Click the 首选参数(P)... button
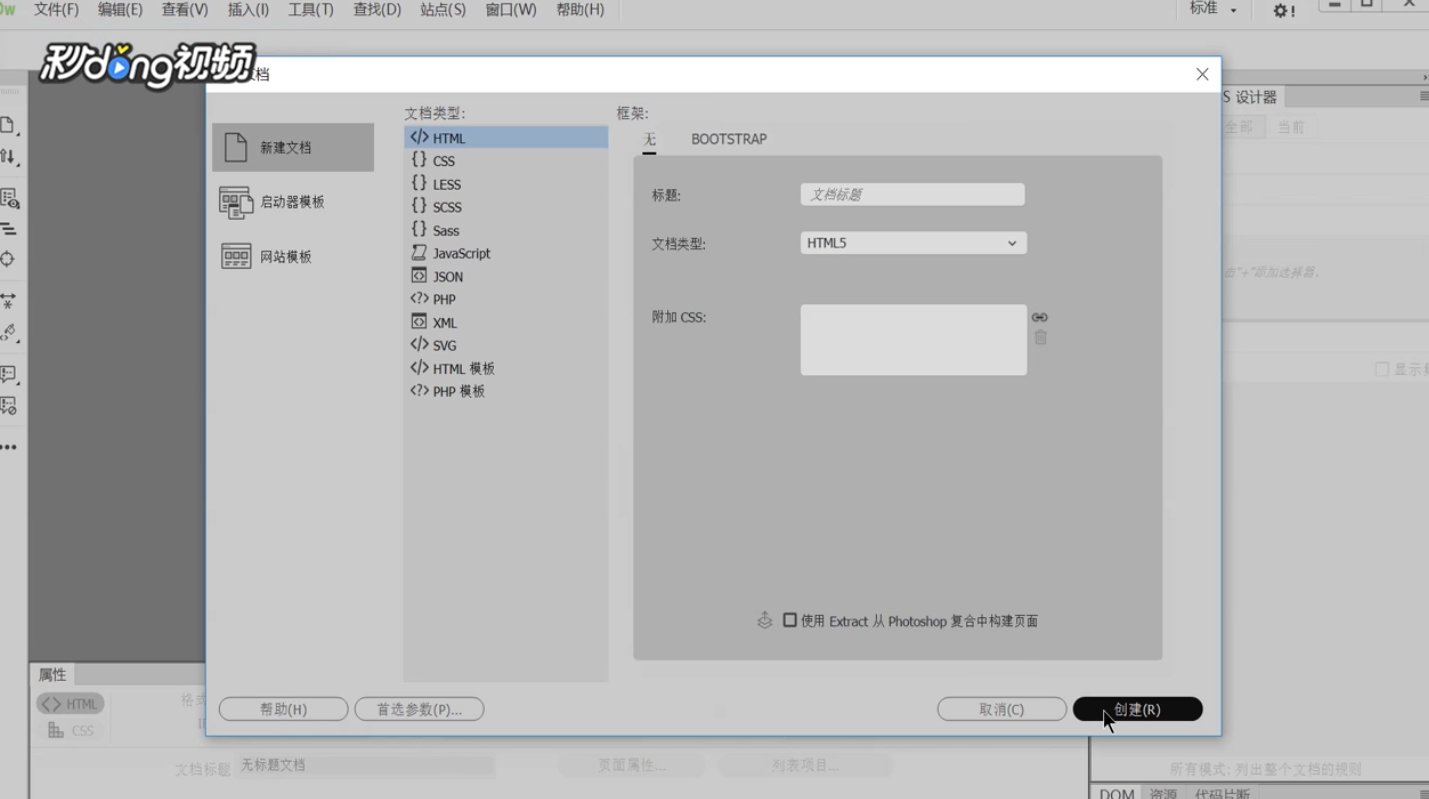Image resolution: width=1429 pixels, height=799 pixels. [419, 709]
